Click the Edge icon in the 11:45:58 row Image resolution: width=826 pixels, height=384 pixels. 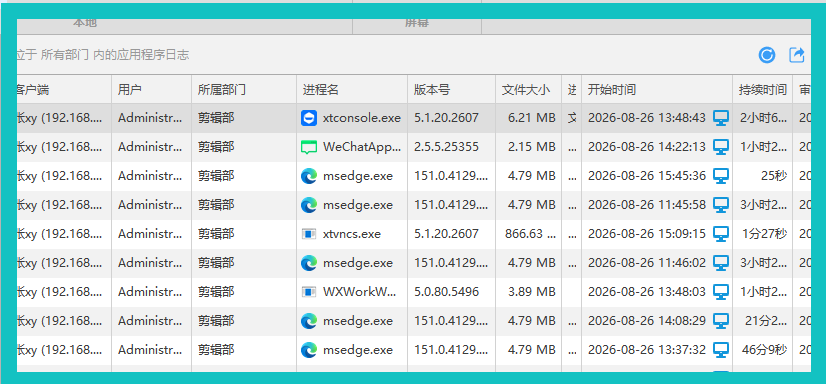click(309, 205)
